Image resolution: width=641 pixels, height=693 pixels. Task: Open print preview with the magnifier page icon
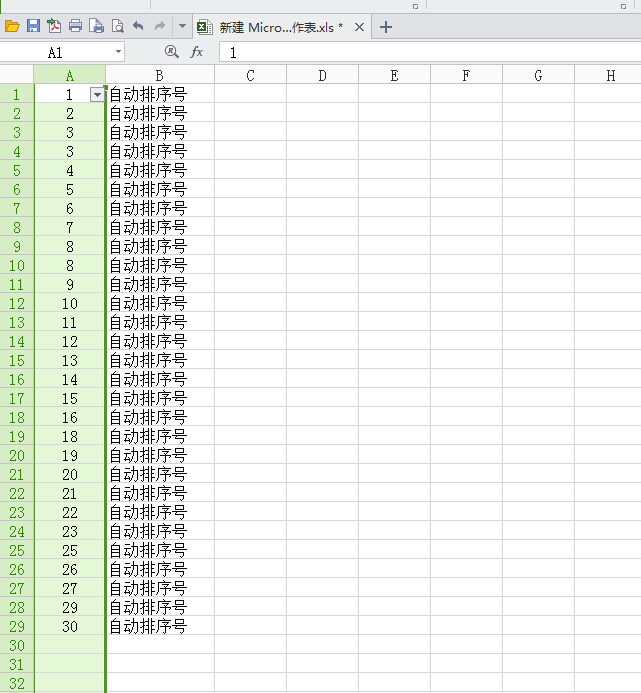click(118, 27)
